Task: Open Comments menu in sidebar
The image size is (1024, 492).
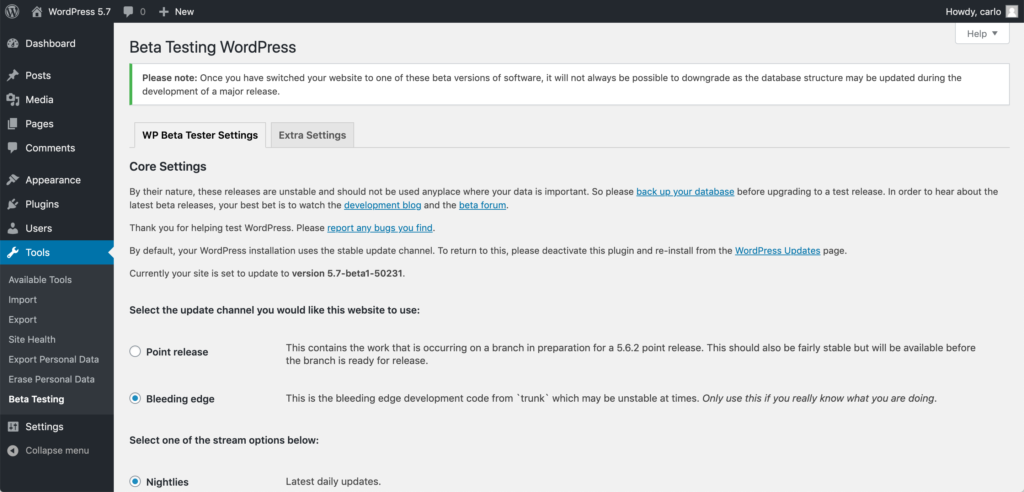Action: coord(57,148)
